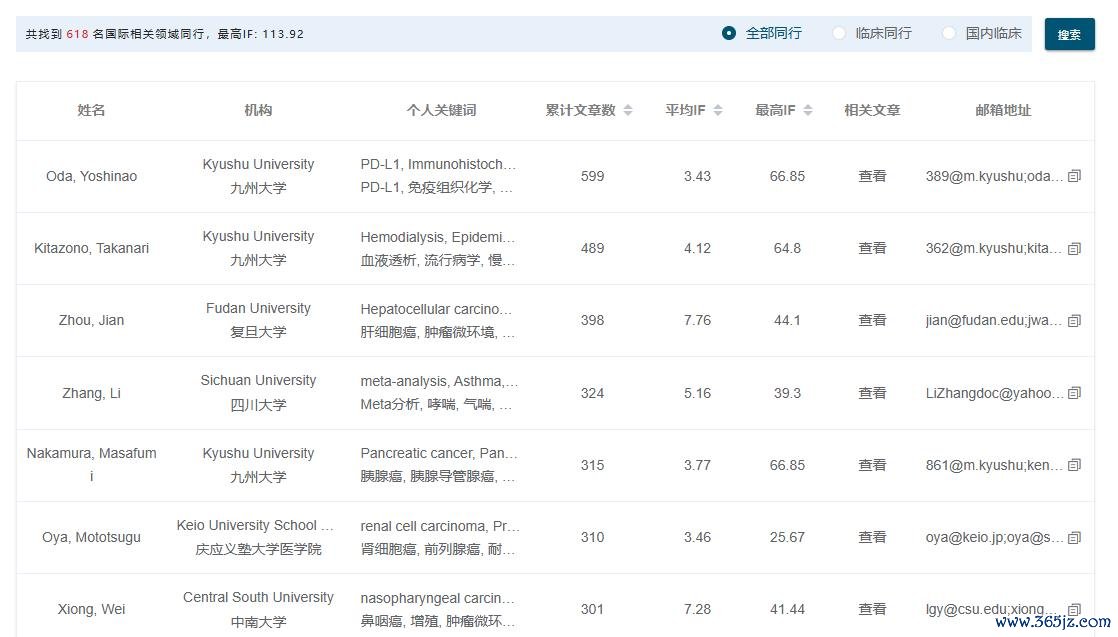This screenshot has height=637, width=1118.
Task: Select the name Zhang, Li
Action: (x=91, y=393)
